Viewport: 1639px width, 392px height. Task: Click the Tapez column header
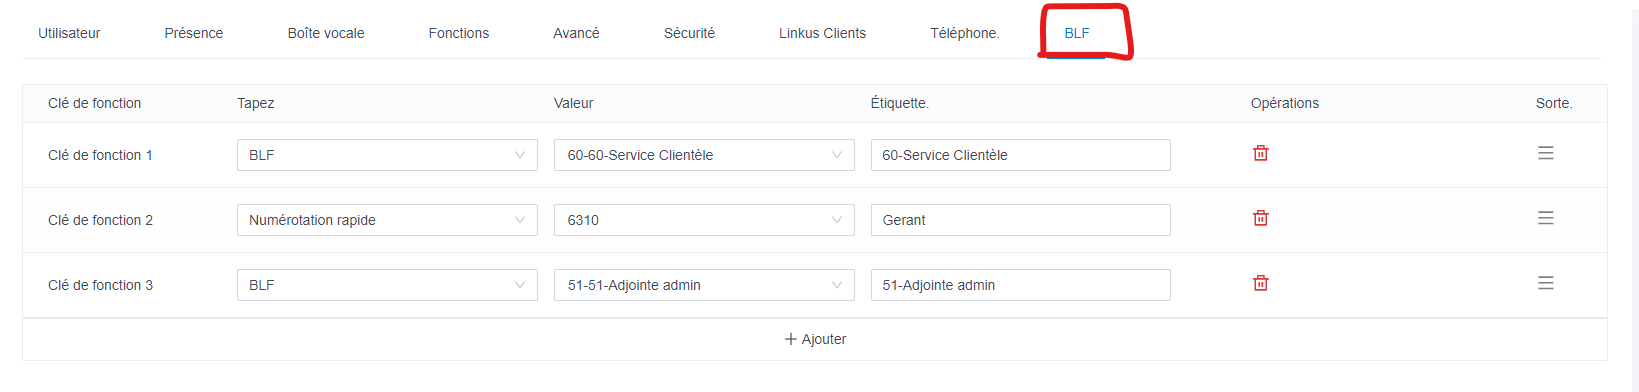click(256, 103)
